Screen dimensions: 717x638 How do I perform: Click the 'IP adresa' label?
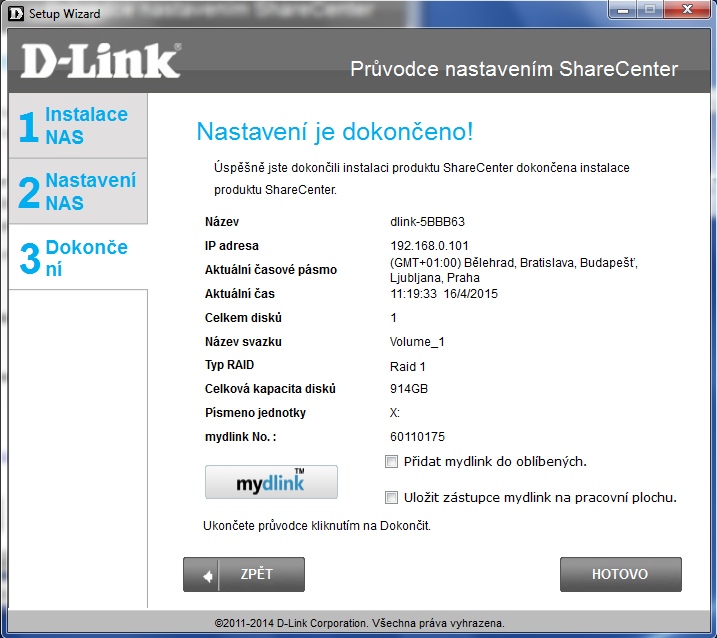[x=231, y=246]
